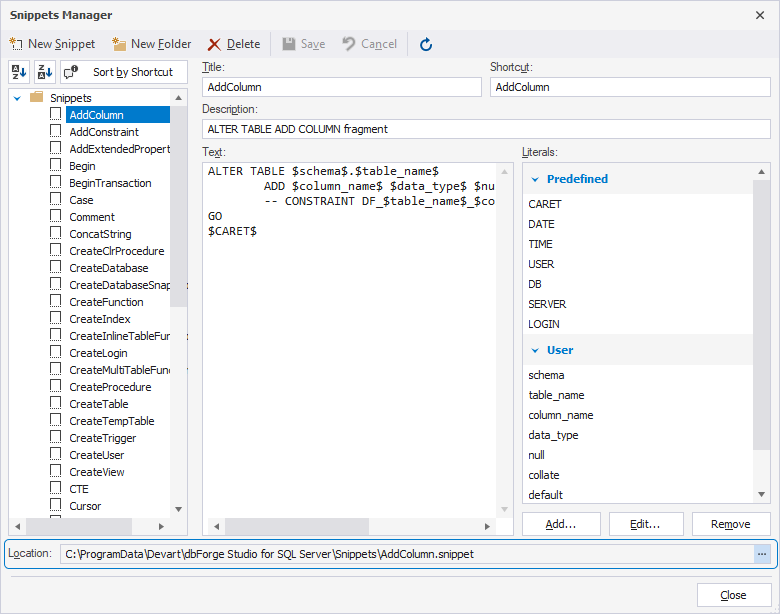Click the AddColumn snippet file icon

56,114
